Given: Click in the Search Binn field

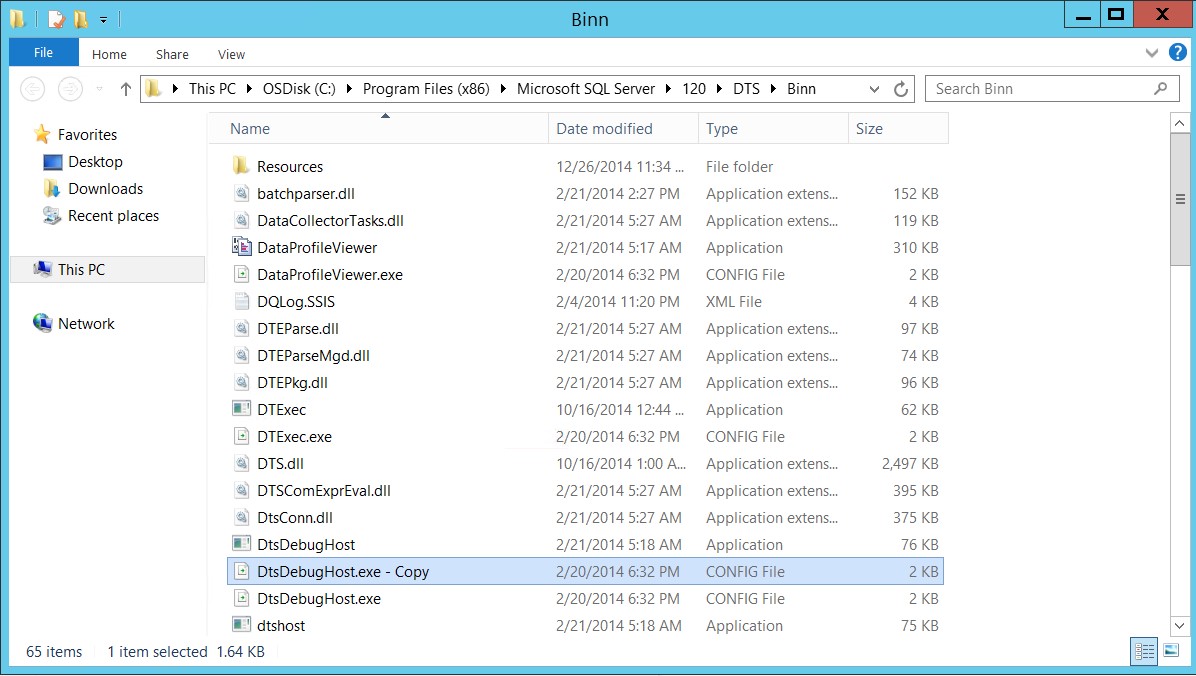Looking at the screenshot, I should click(1040, 89).
